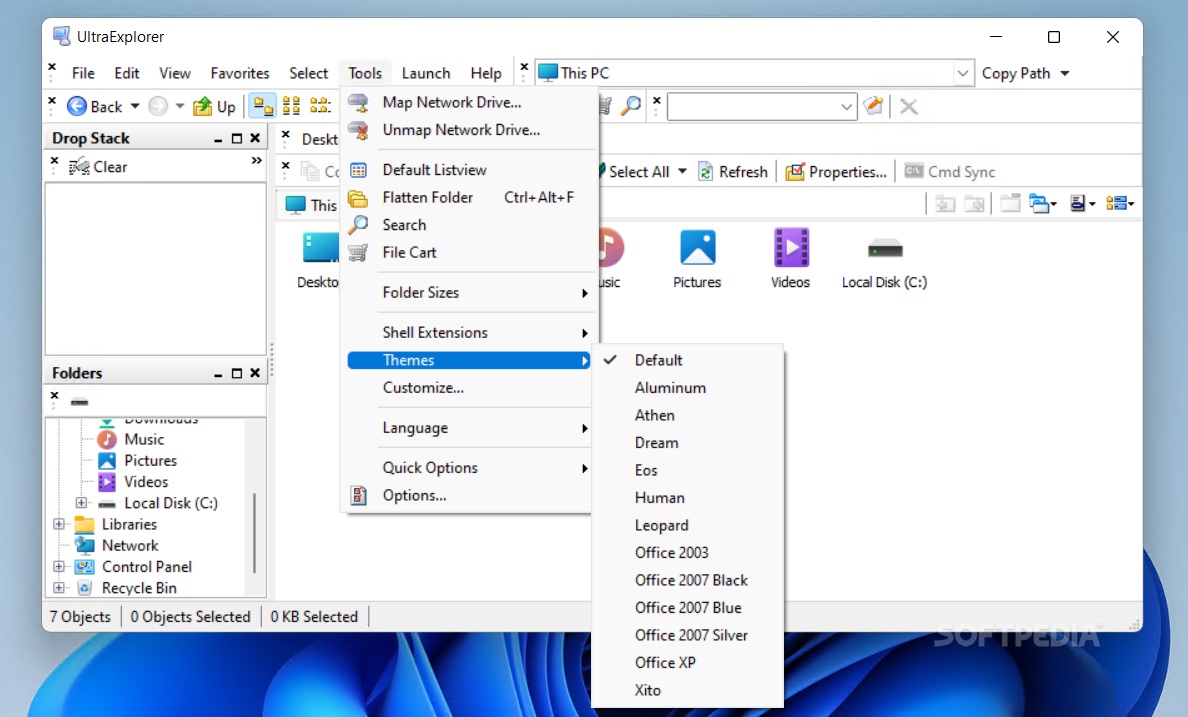Expand the Local Disk (C:) tree node
Screen dimensions: 1188x717
tap(81, 503)
